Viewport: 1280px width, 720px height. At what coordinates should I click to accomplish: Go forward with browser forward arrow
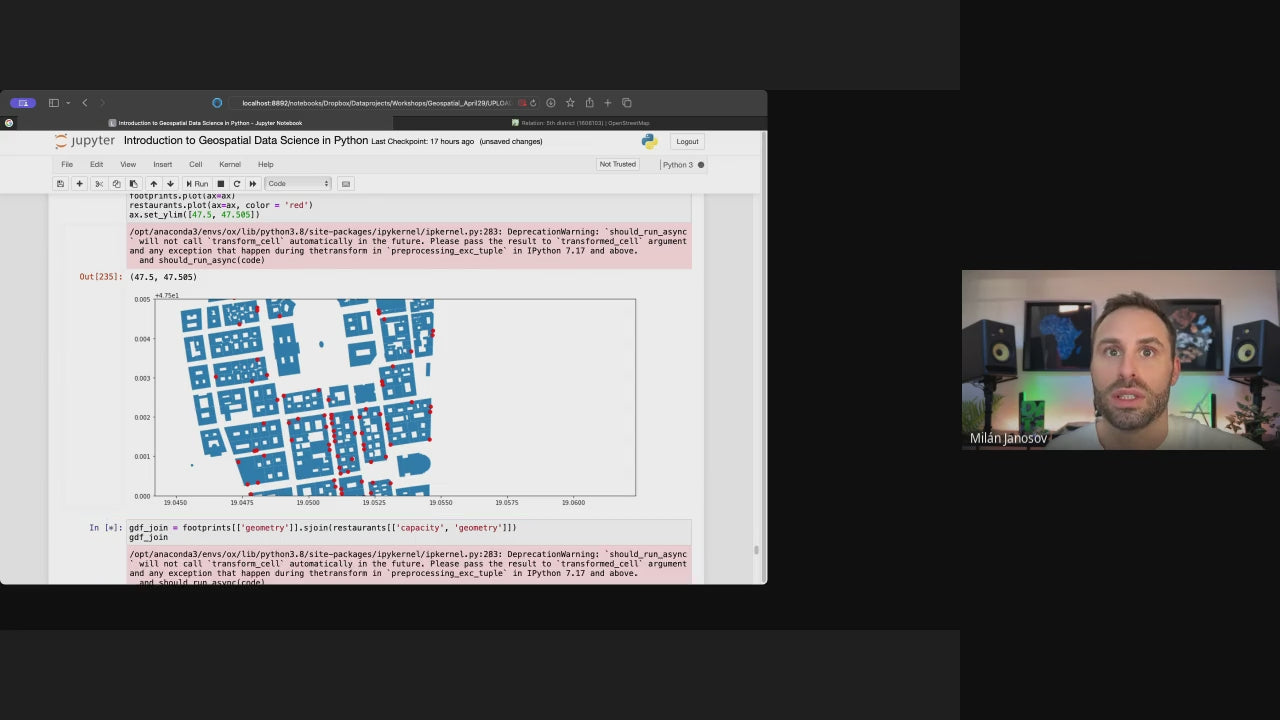coord(102,103)
